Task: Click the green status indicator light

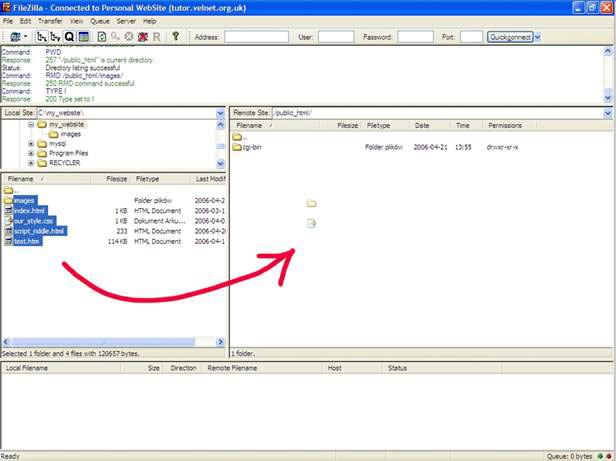Action: click(600, 456)
